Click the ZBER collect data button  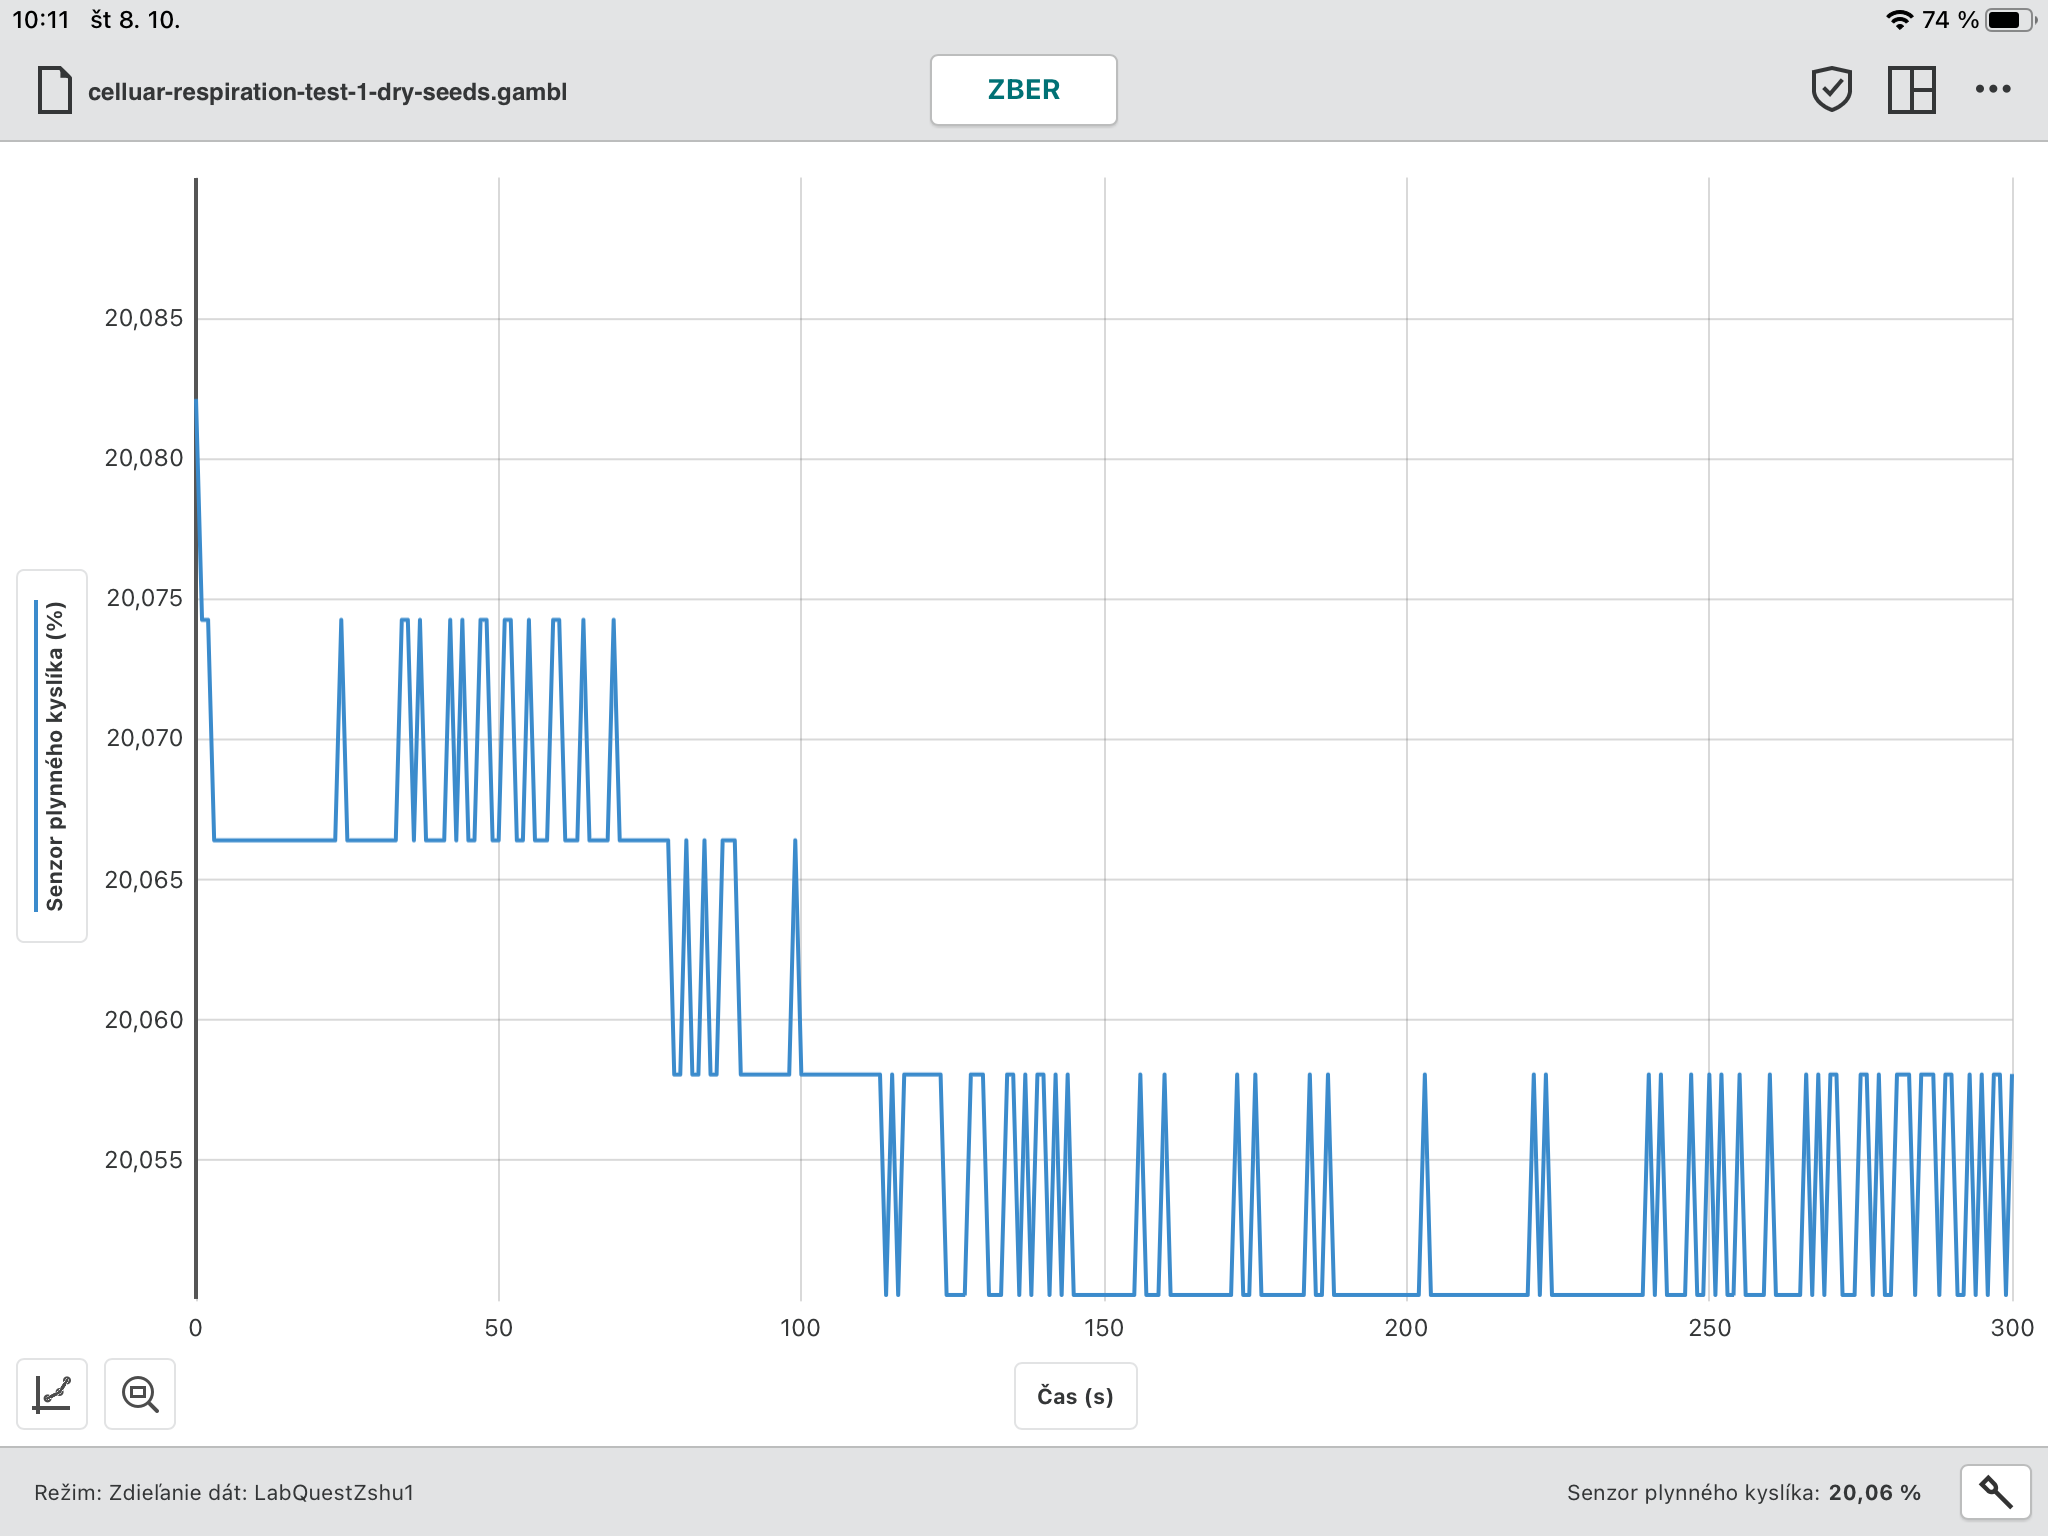pyautogui.click(x=1023, y=90)
